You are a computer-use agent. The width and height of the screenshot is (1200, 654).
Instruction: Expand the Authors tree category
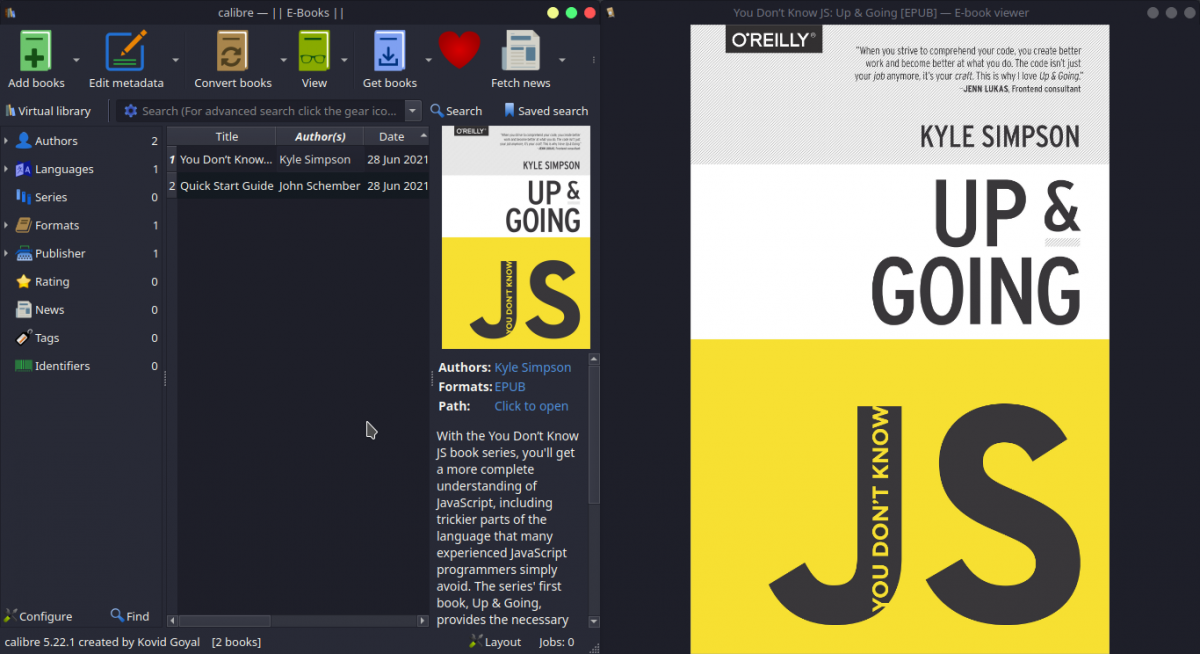click(6, 141)
